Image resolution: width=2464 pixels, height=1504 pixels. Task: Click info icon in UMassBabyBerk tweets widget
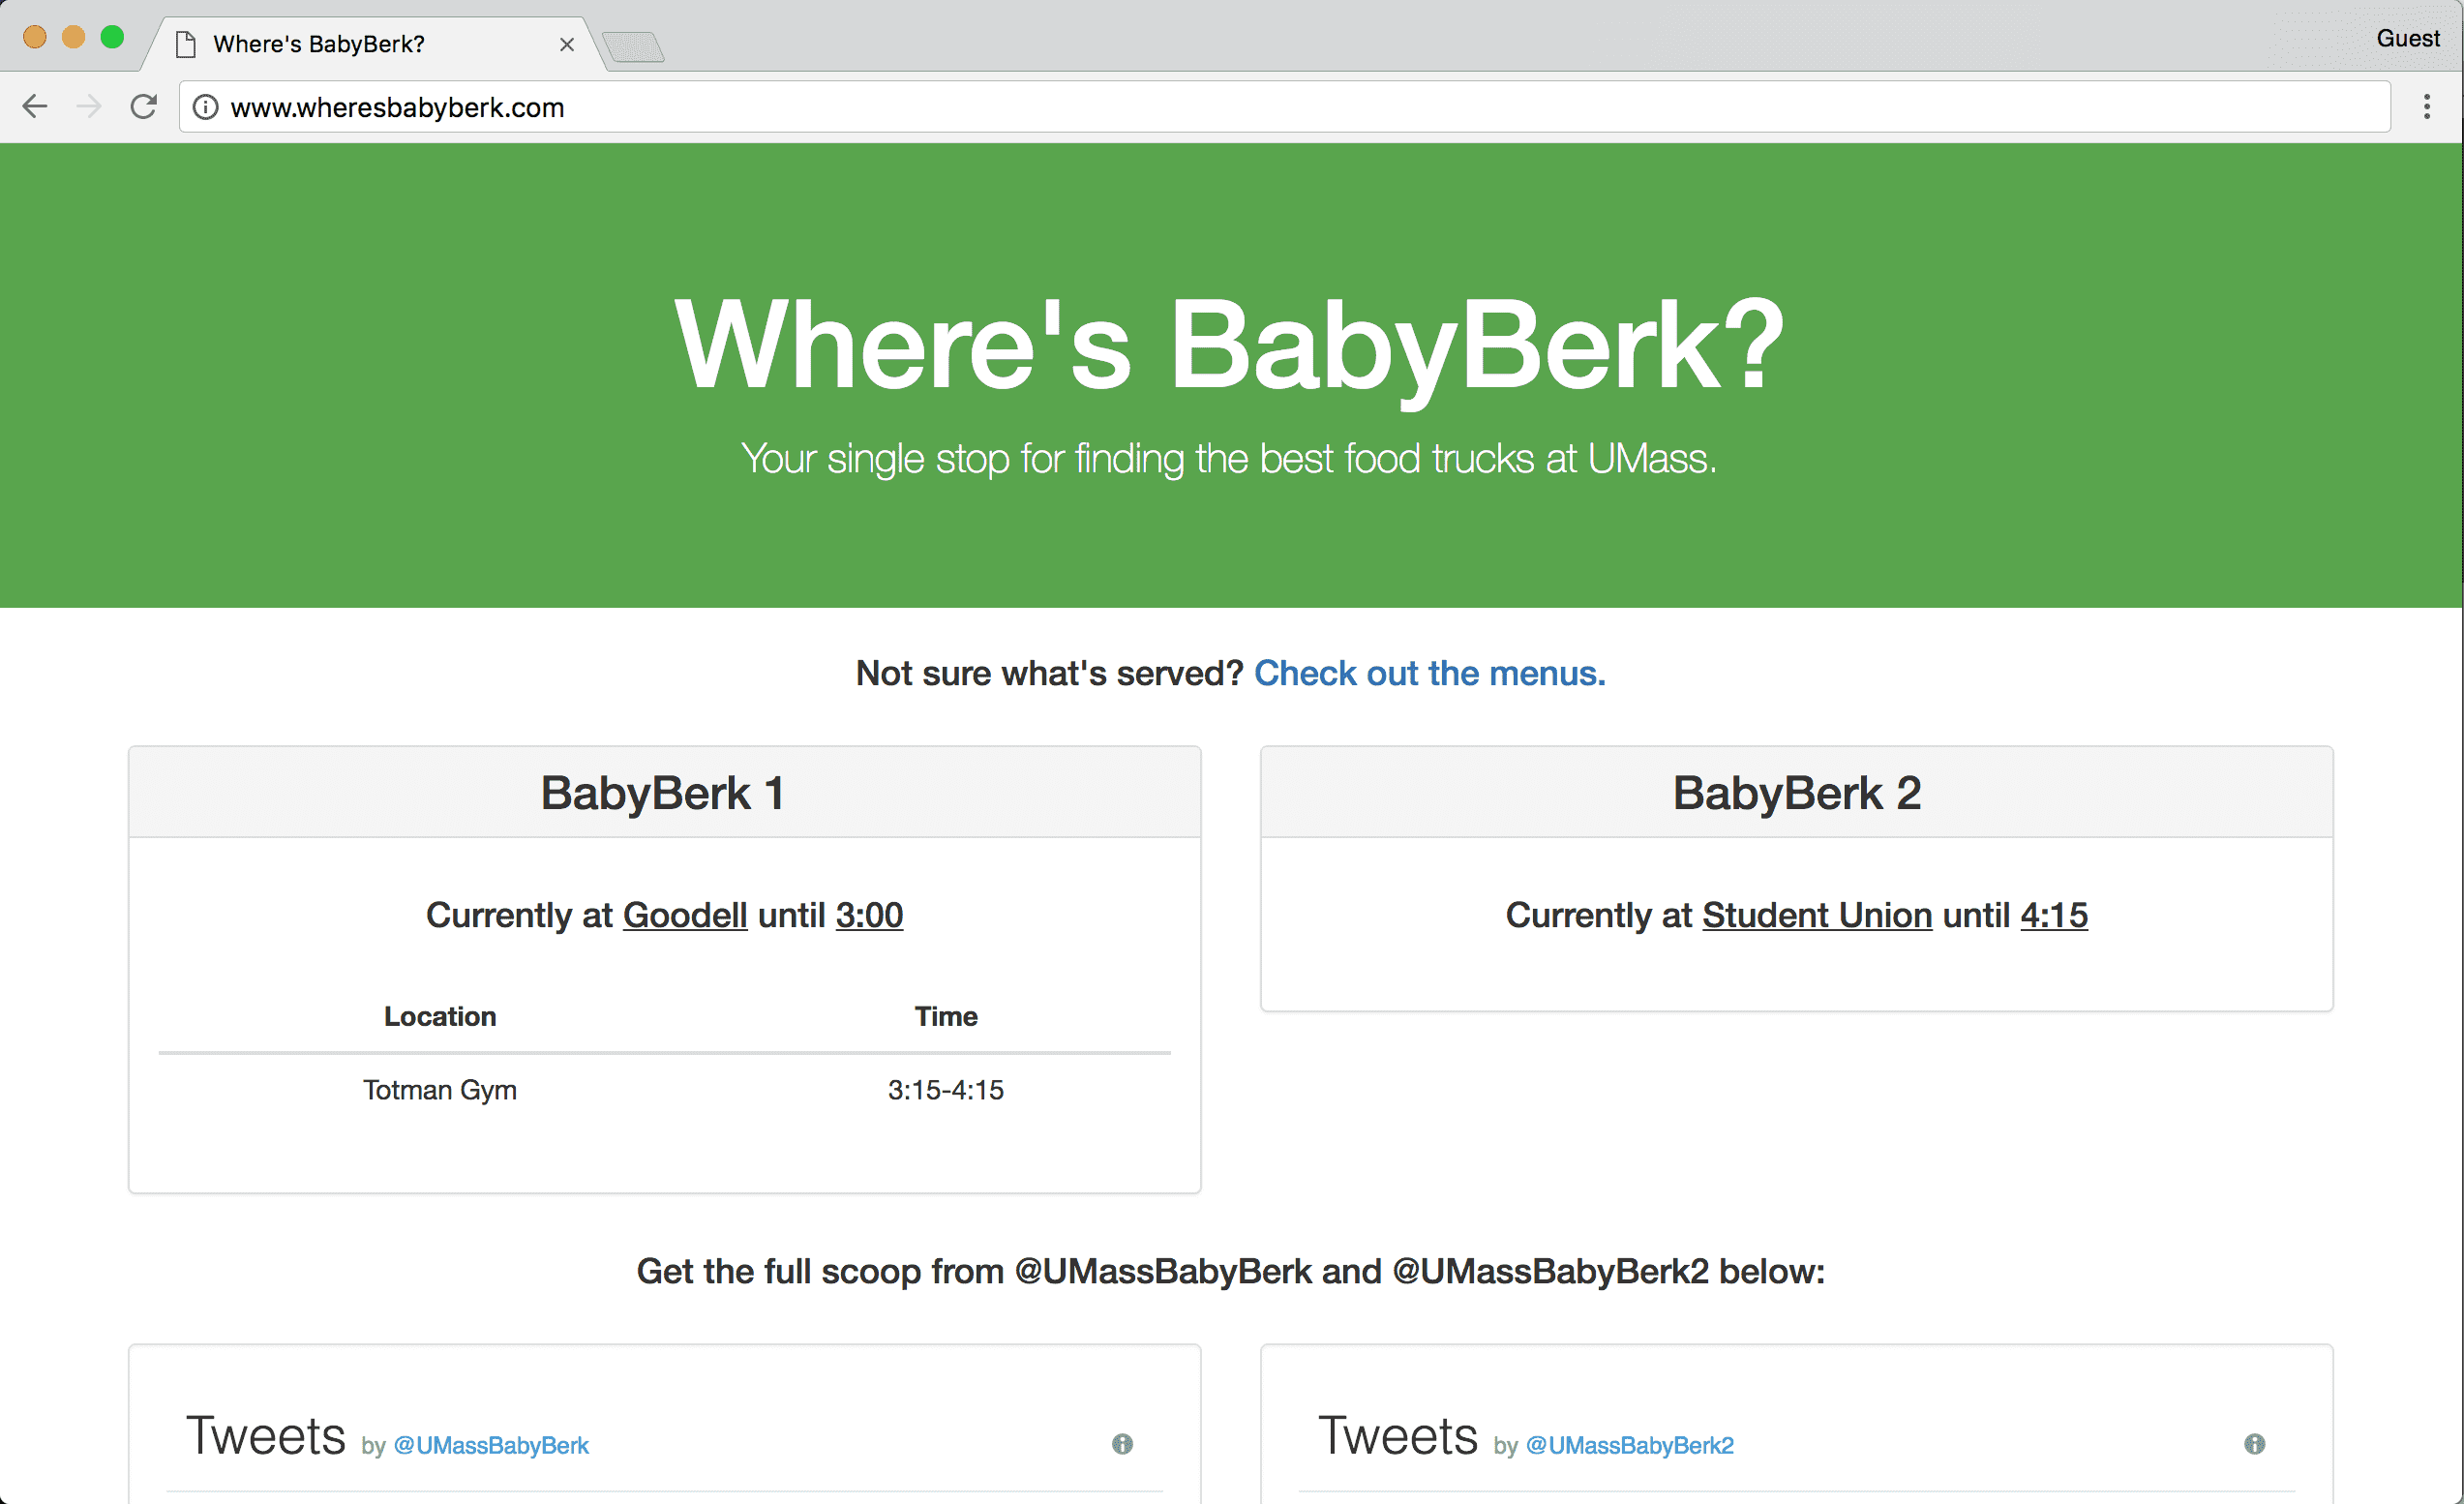(x=1122, y=1443)
